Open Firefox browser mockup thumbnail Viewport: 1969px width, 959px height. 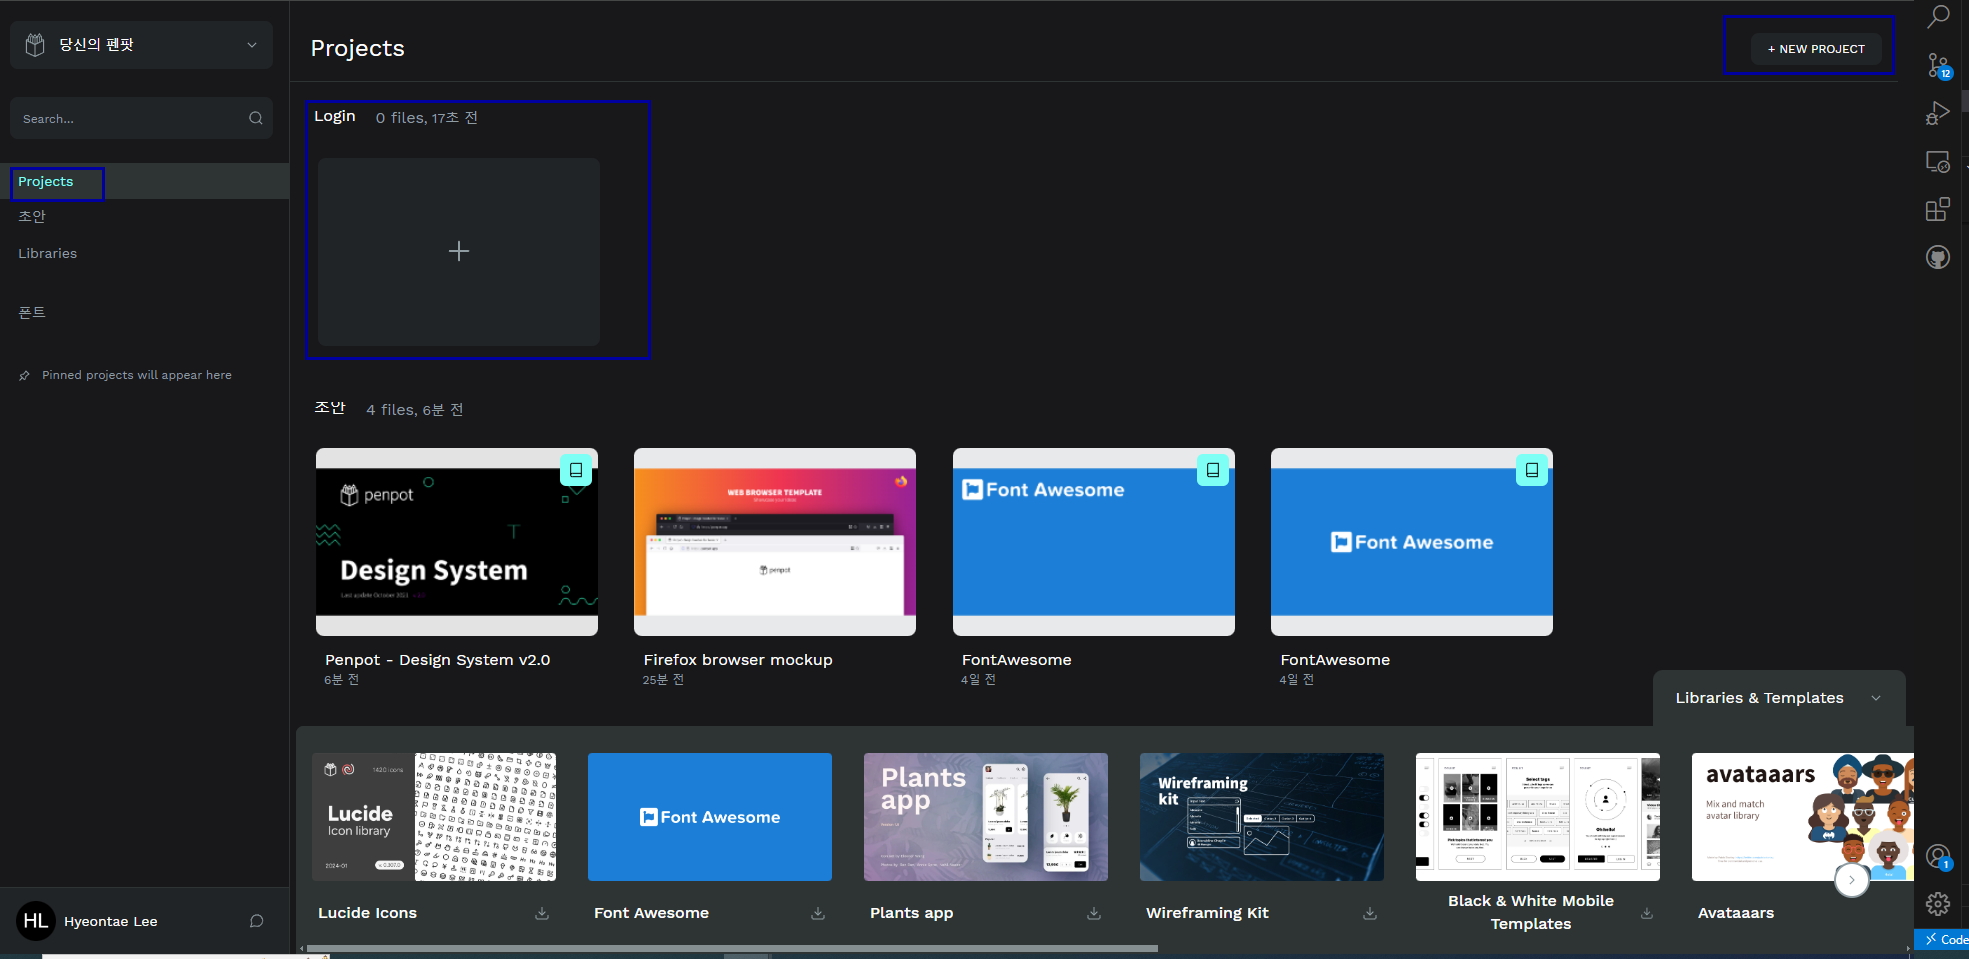(x=775, y=541)
